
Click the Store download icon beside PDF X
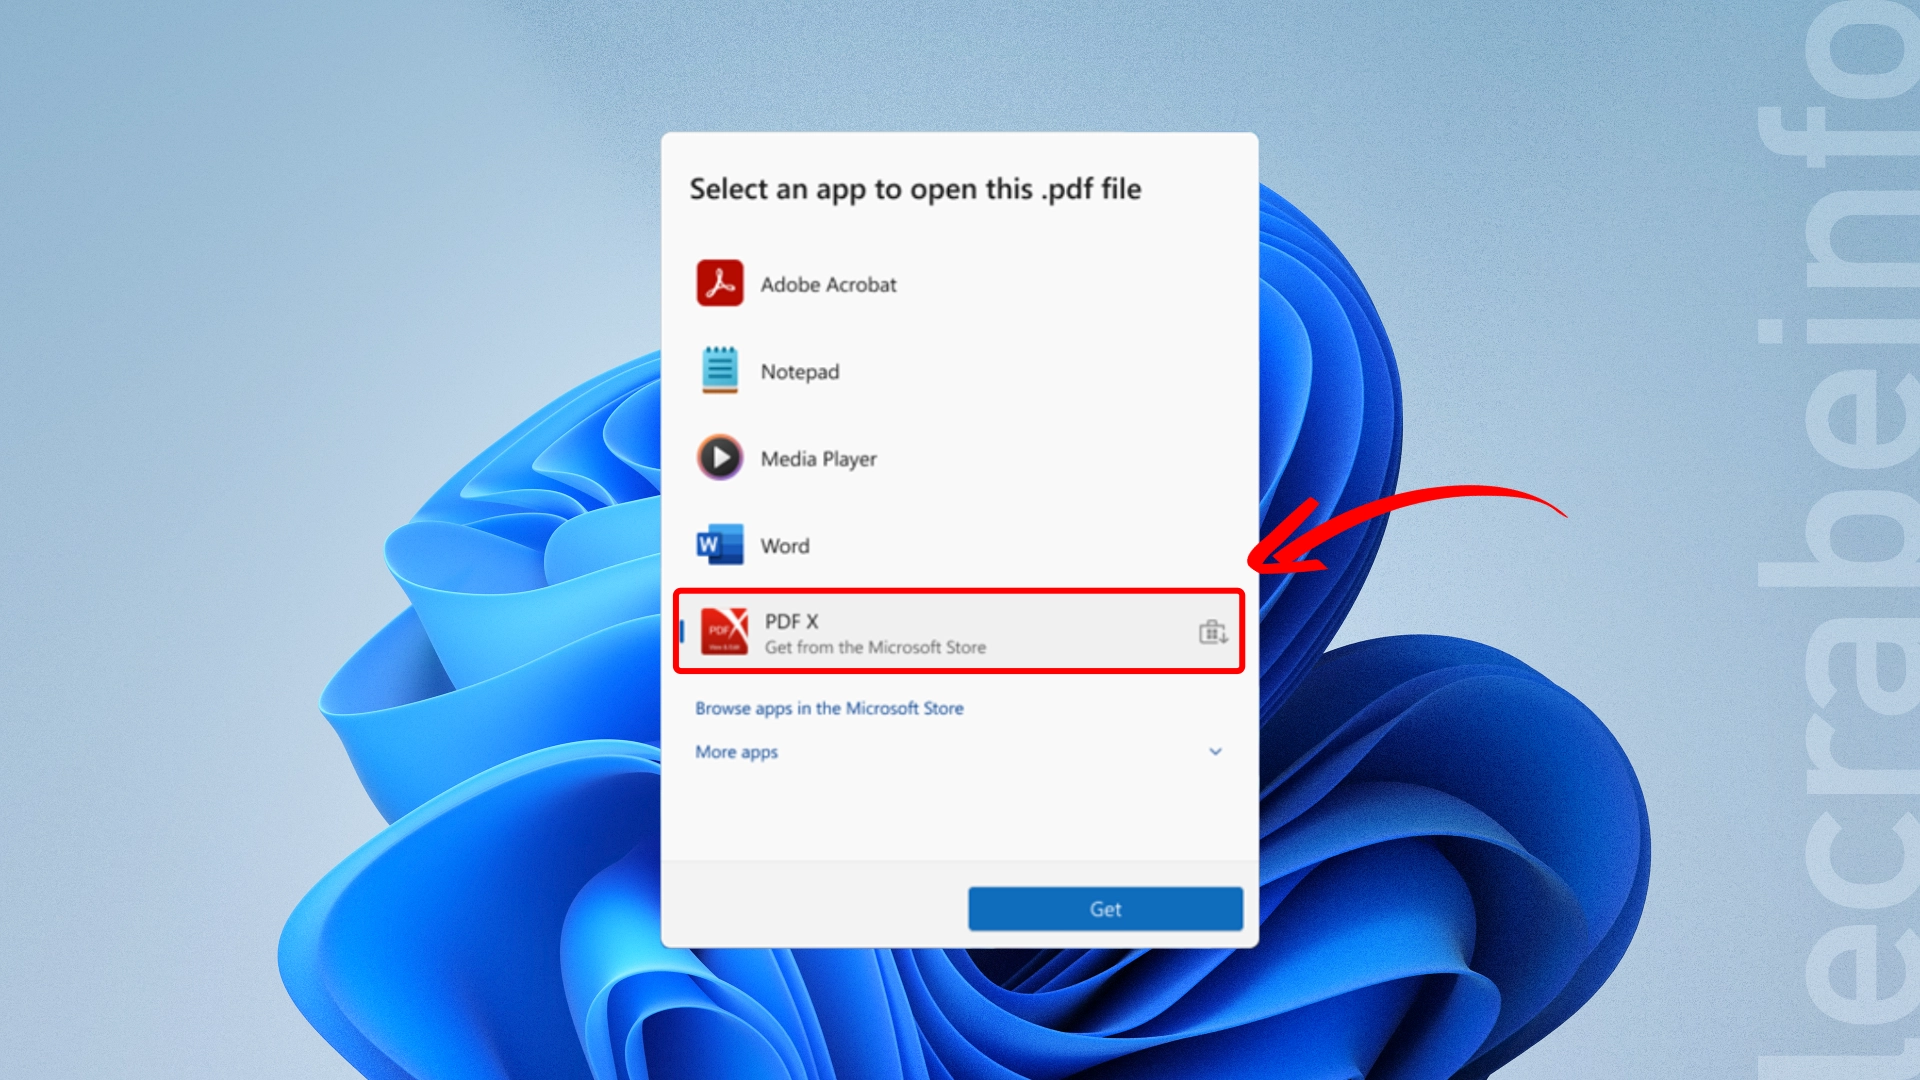pos(1212,632)
